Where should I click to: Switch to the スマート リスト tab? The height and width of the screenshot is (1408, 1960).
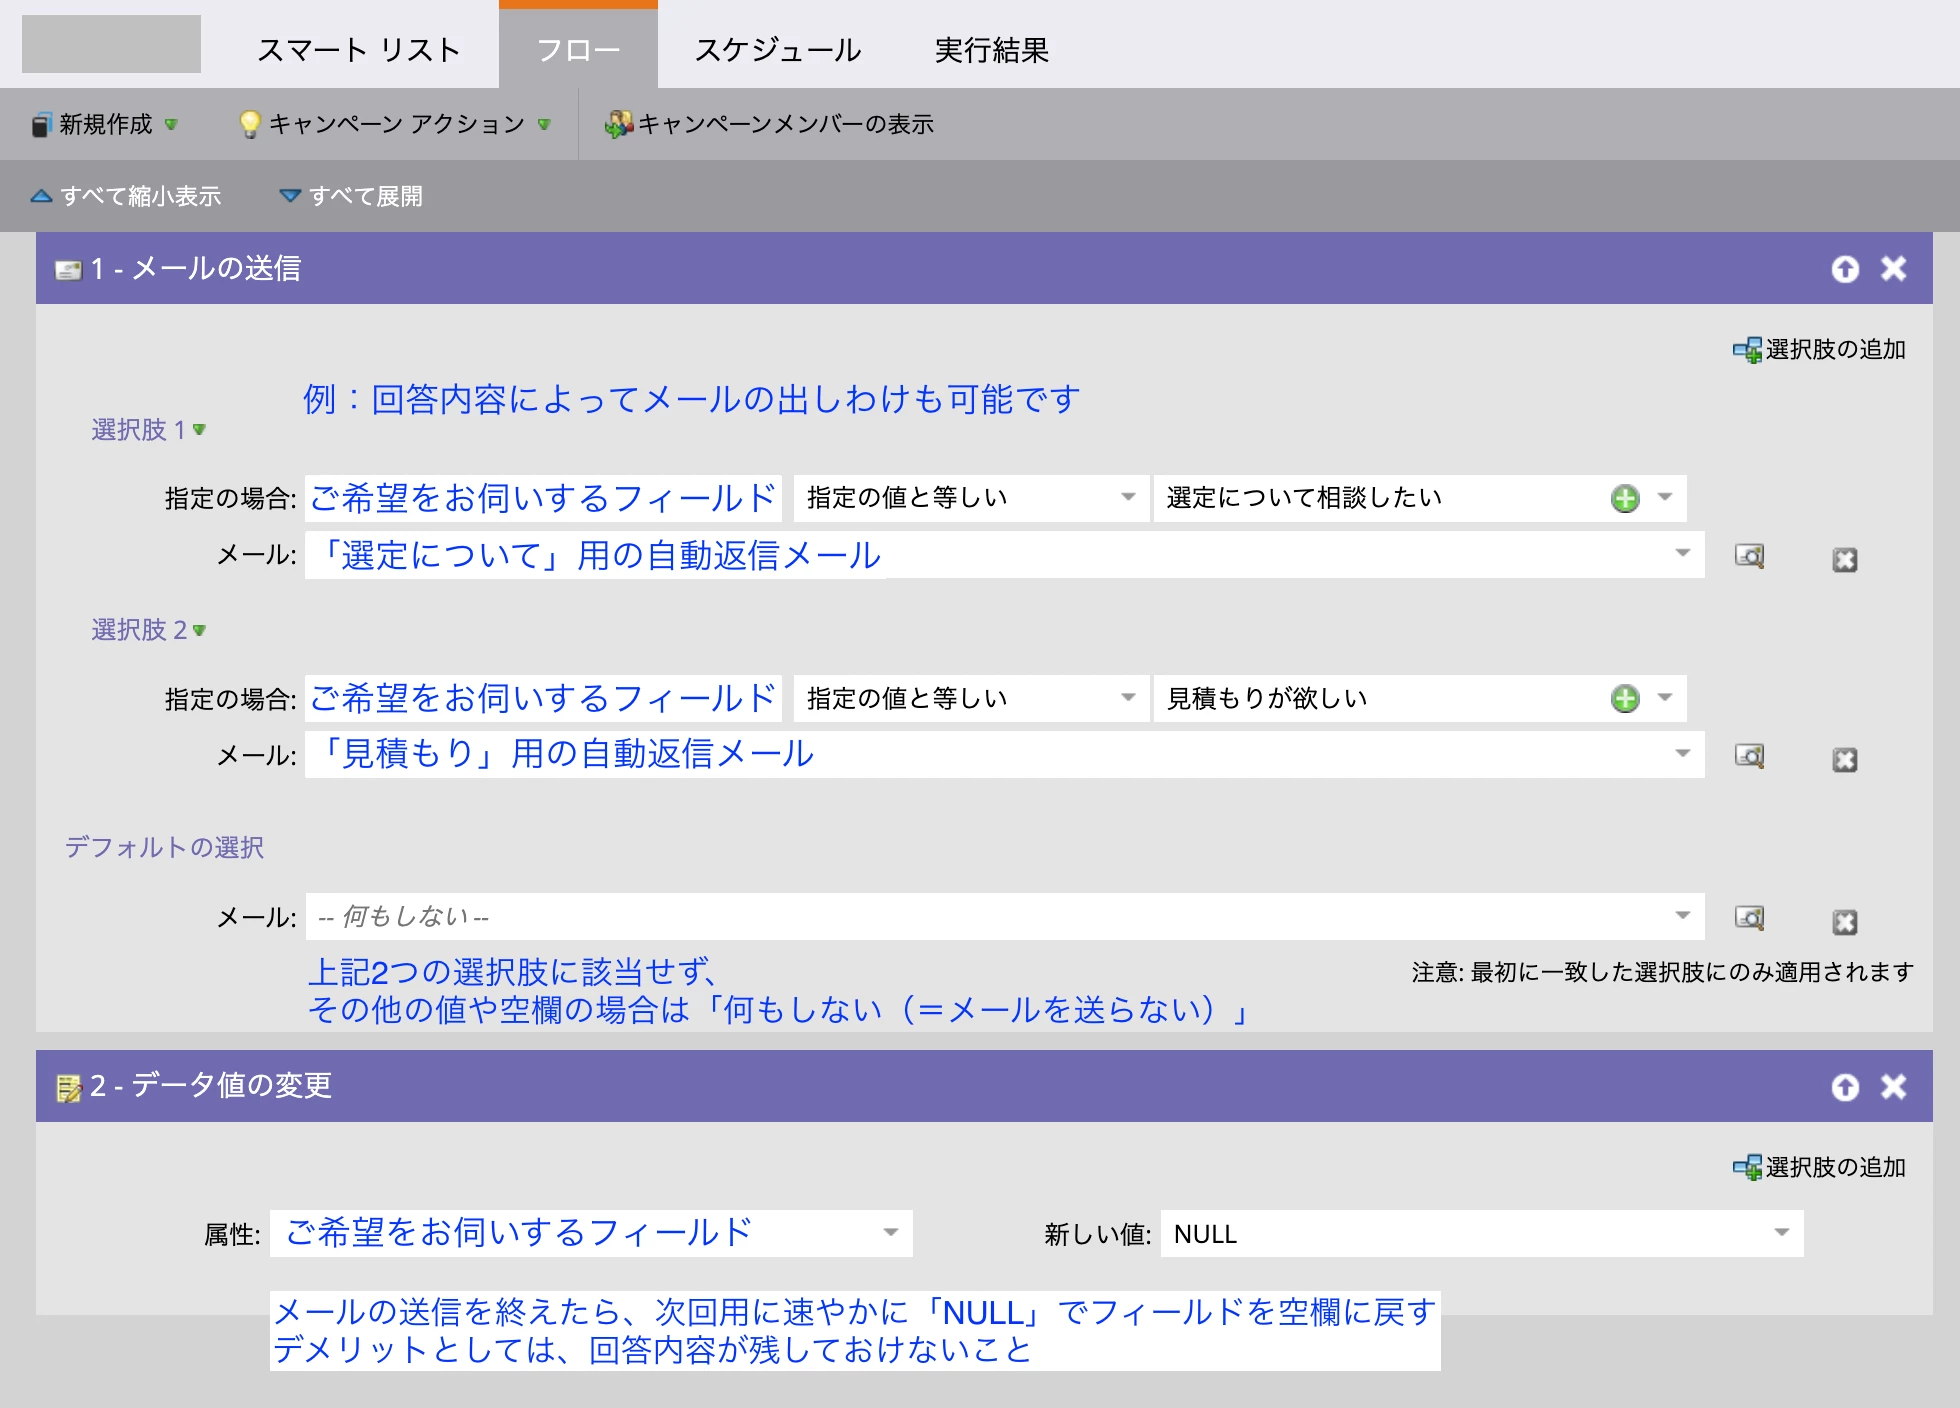(x=358, y=50)
